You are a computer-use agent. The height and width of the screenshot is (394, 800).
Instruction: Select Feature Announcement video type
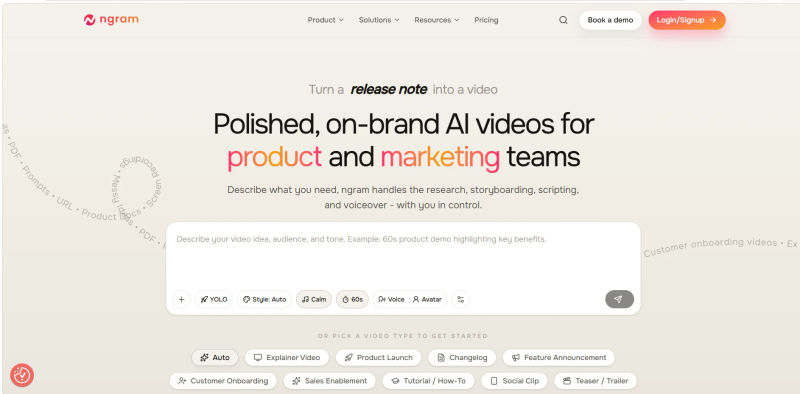[x=559, y=358]
